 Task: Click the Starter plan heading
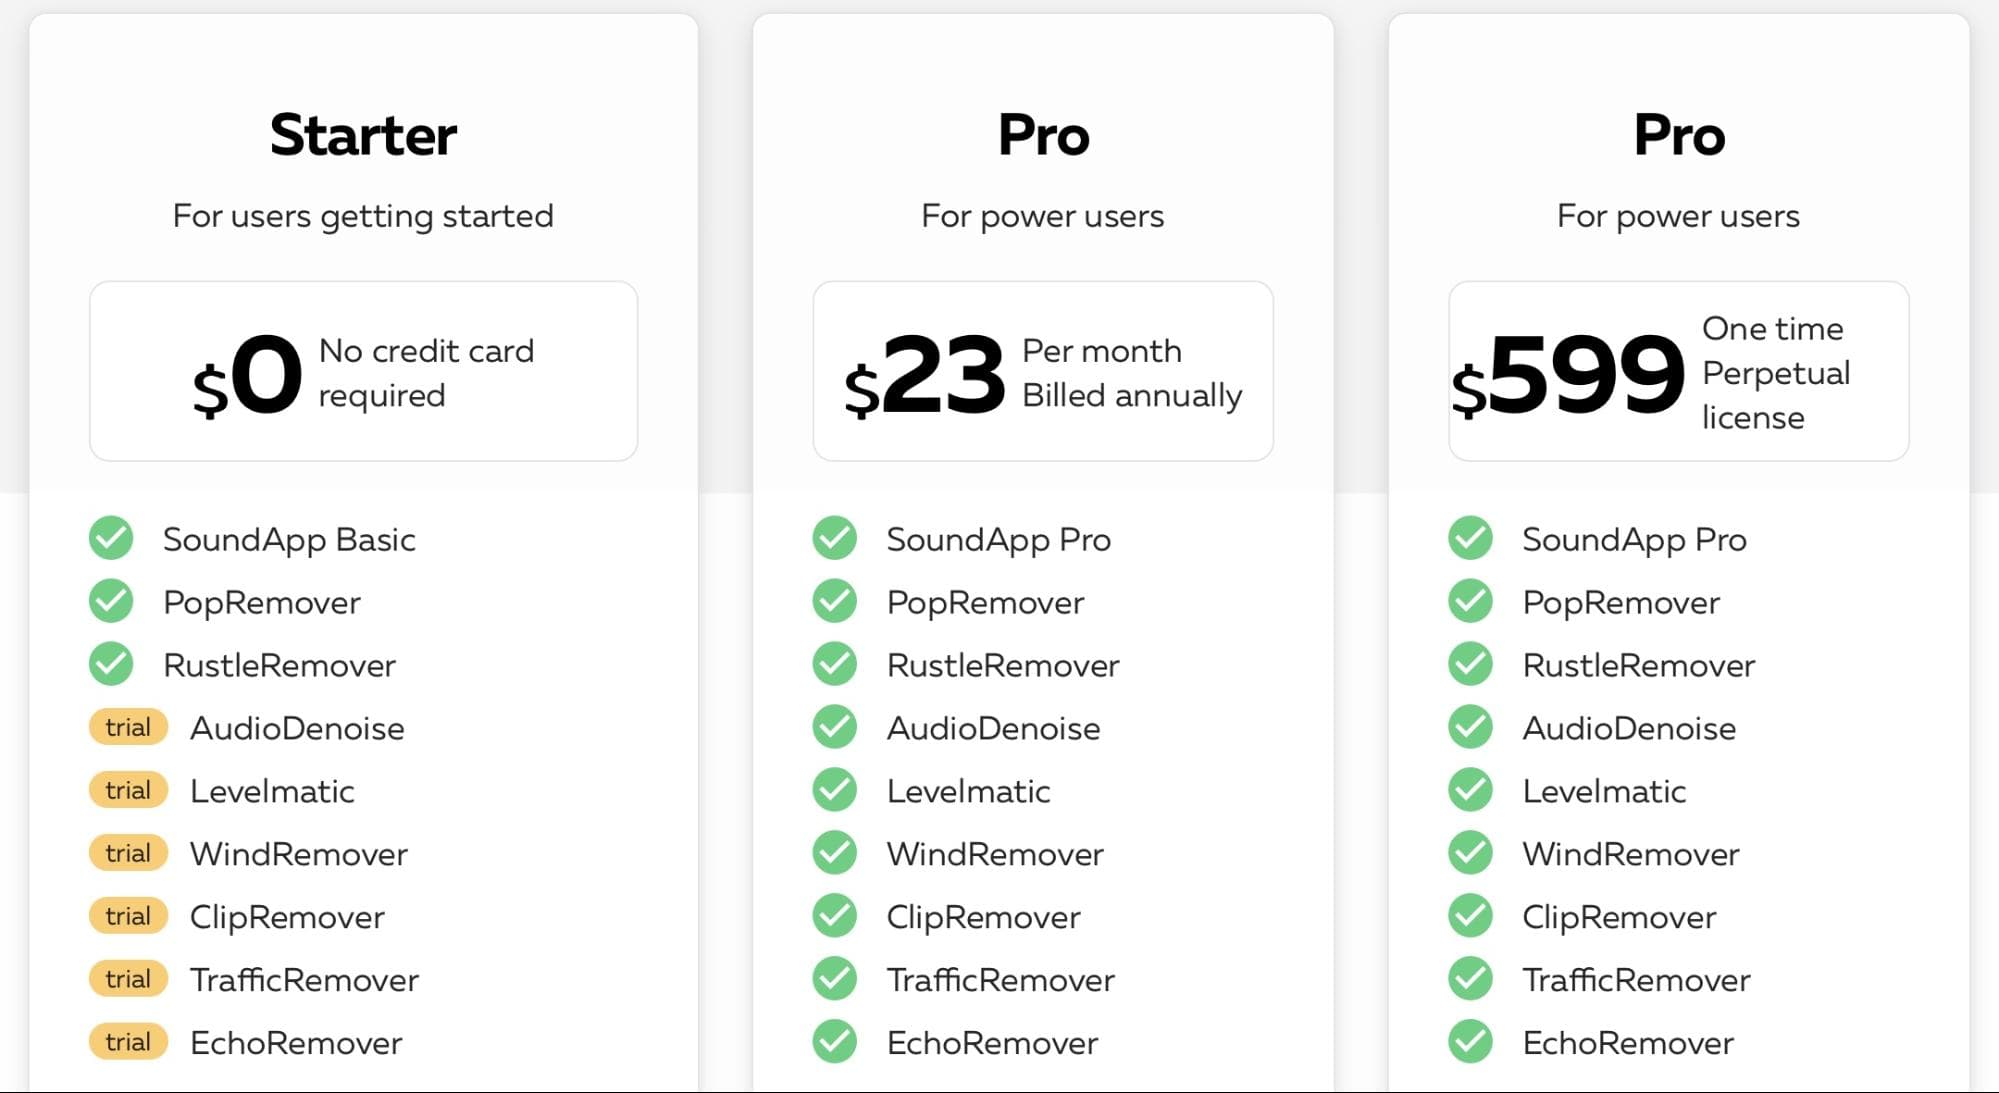[x=364, y=135]
